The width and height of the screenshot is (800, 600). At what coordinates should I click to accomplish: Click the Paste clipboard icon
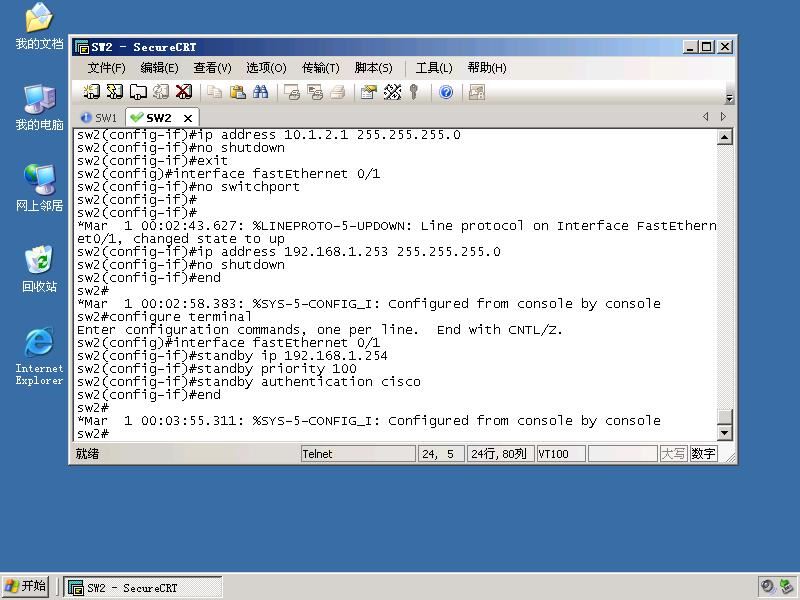click(x=237, y=92)
